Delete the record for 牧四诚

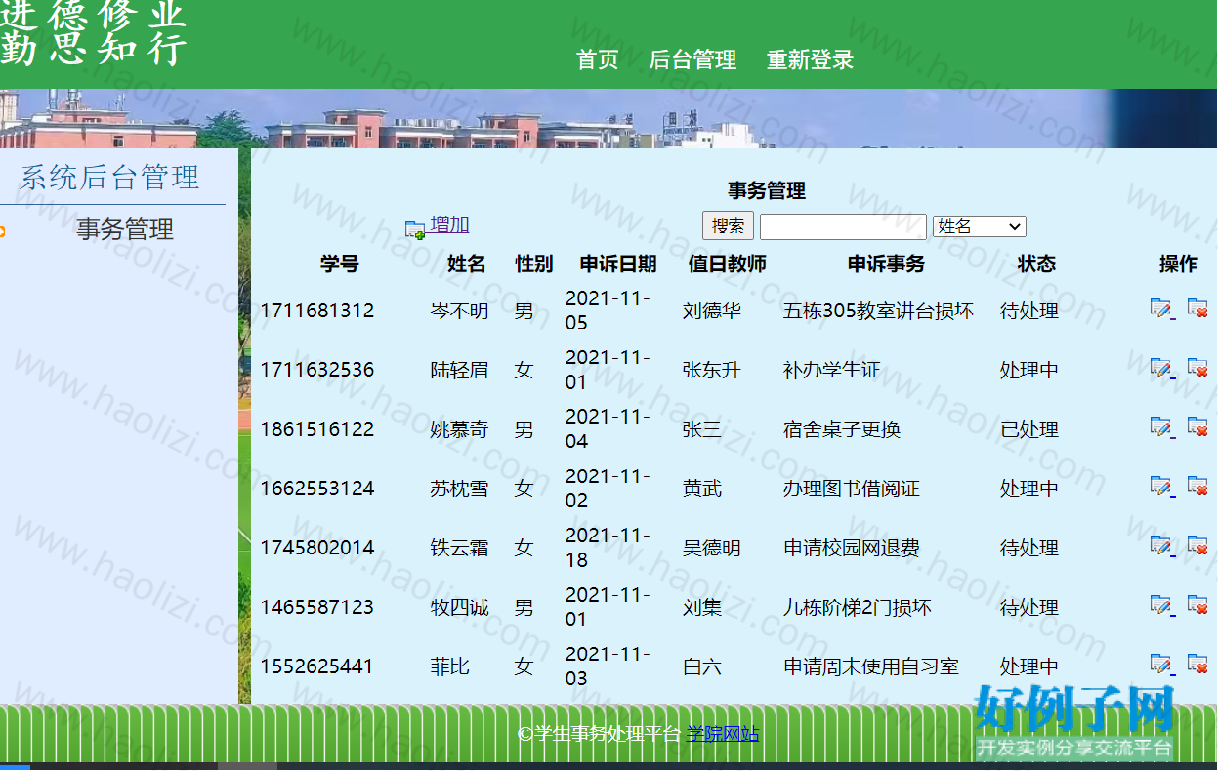(1197, 605)
